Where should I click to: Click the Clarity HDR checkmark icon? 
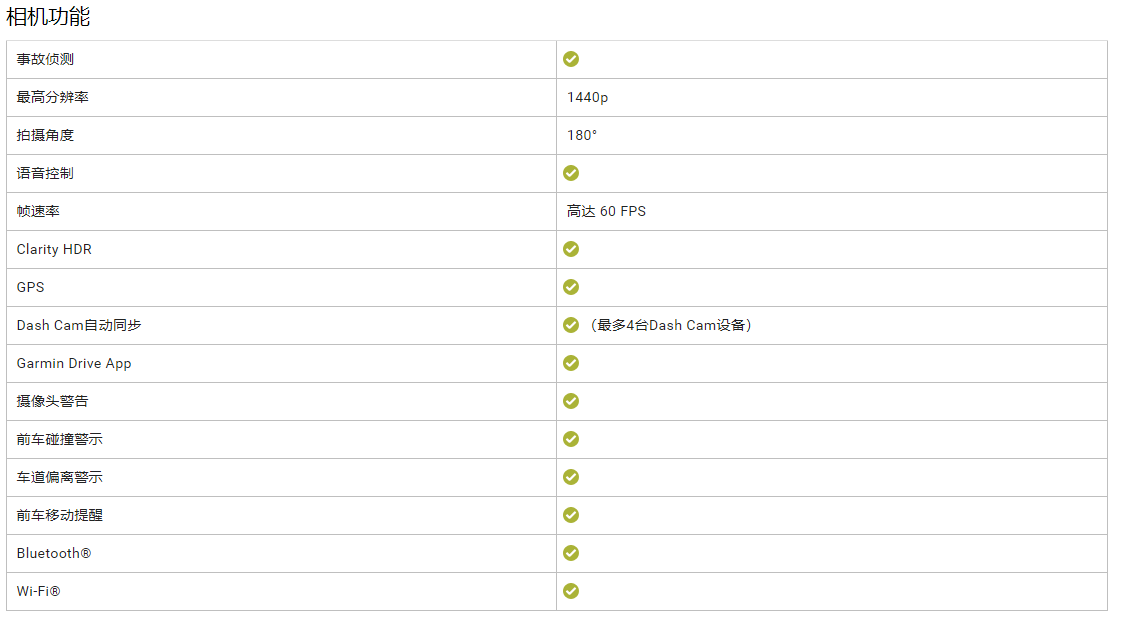pos(571,248)
